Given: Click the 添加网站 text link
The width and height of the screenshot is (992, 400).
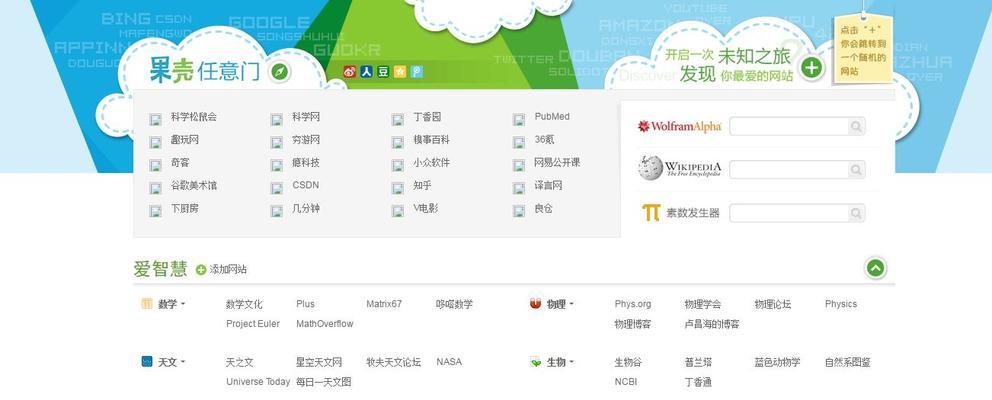Looking at the screenshot, I should pyautogui.click(x=228, y=270).
